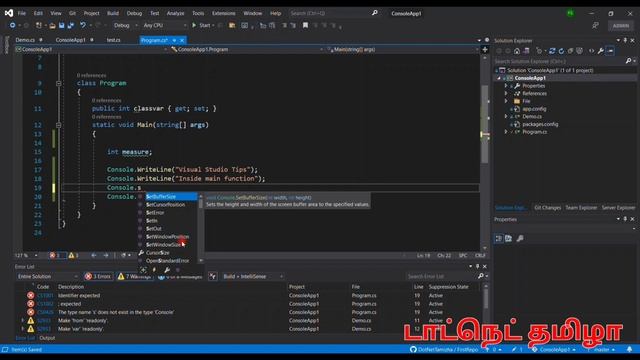Viewport: 640px width, 360px height.
Task: Collapse the Main method code block
Action: click(59, 125)
